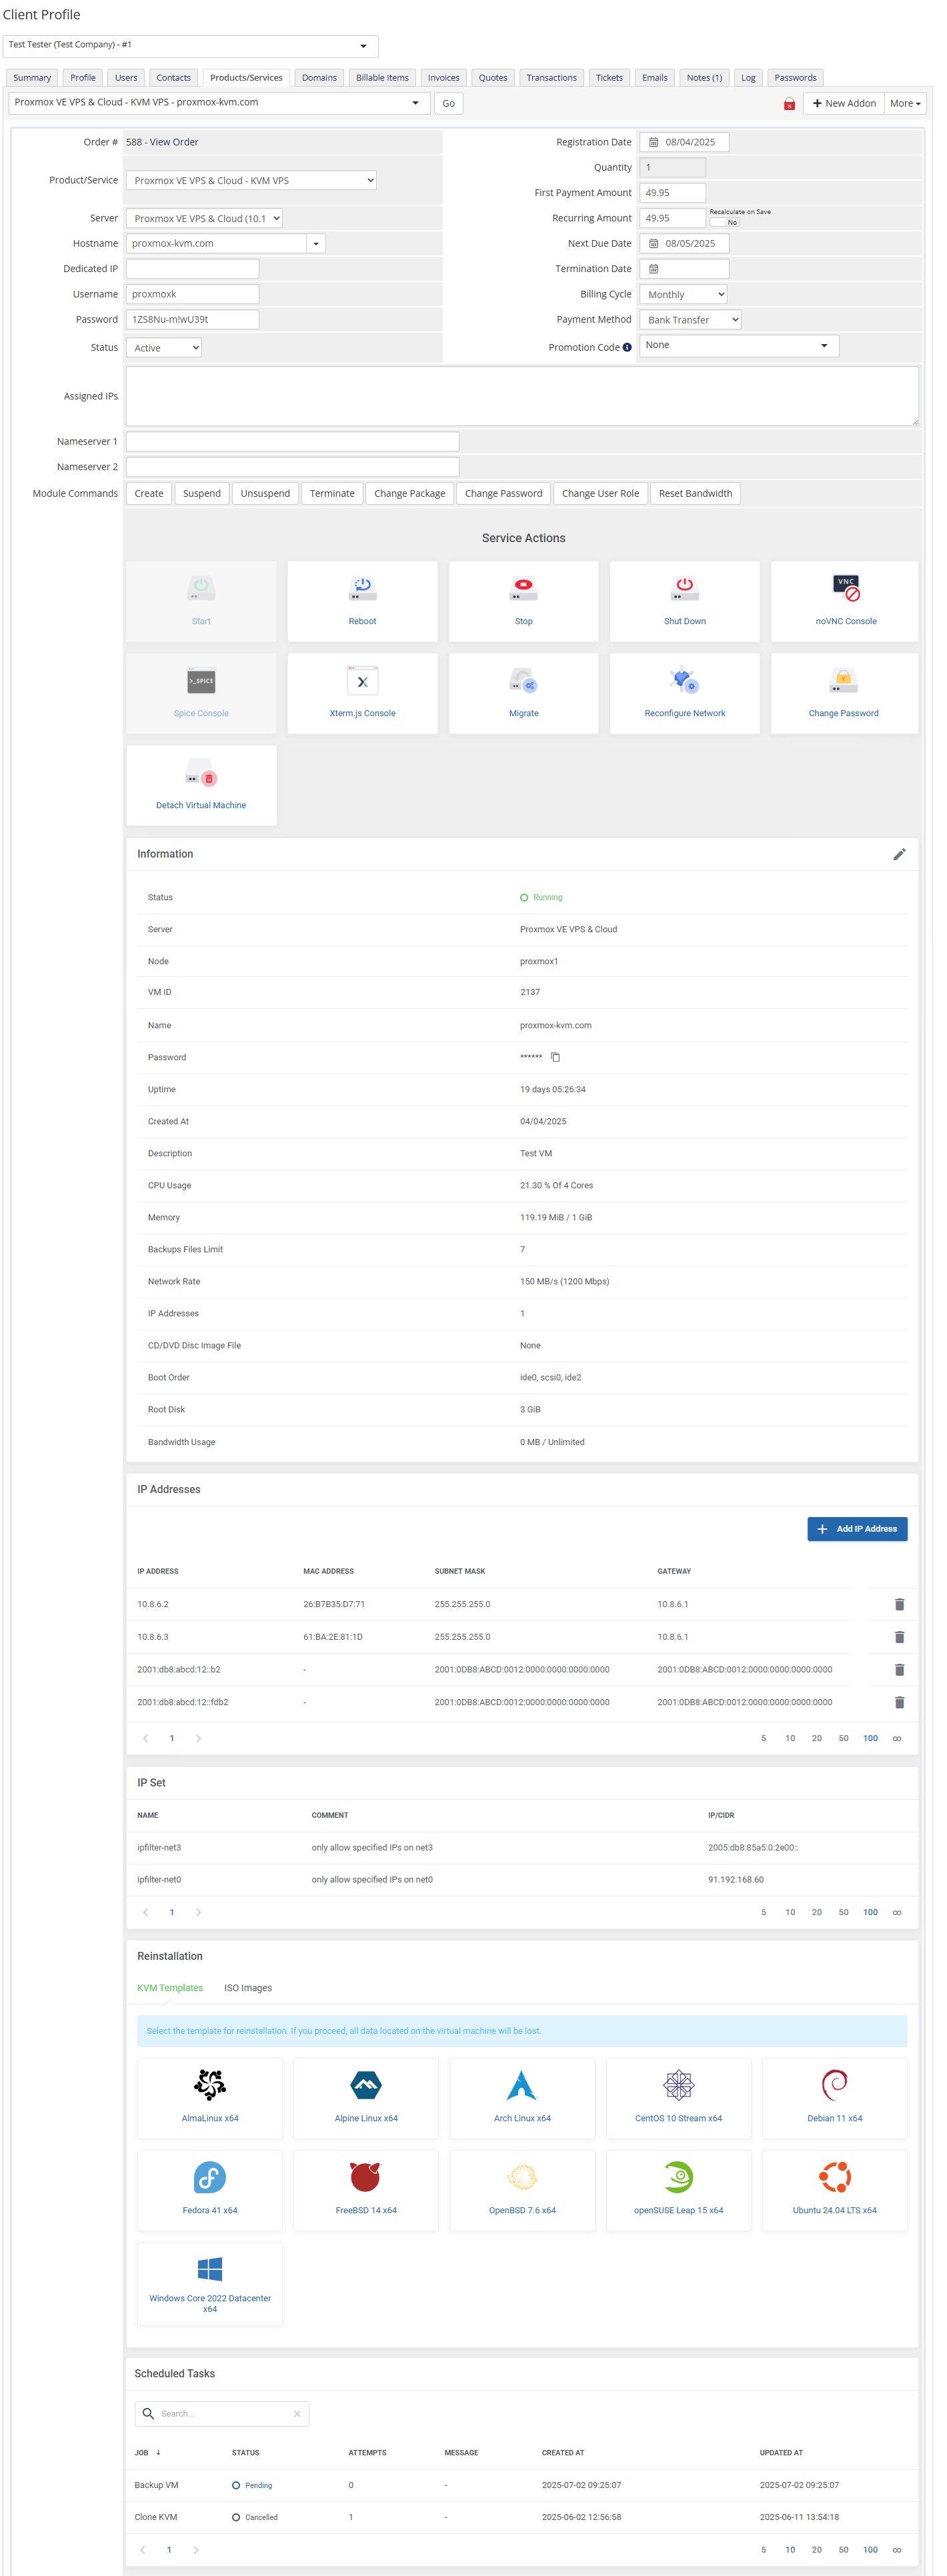Switch to the Invoices tab
This screenshot has width=947, height=2576.
coord(443,78)
